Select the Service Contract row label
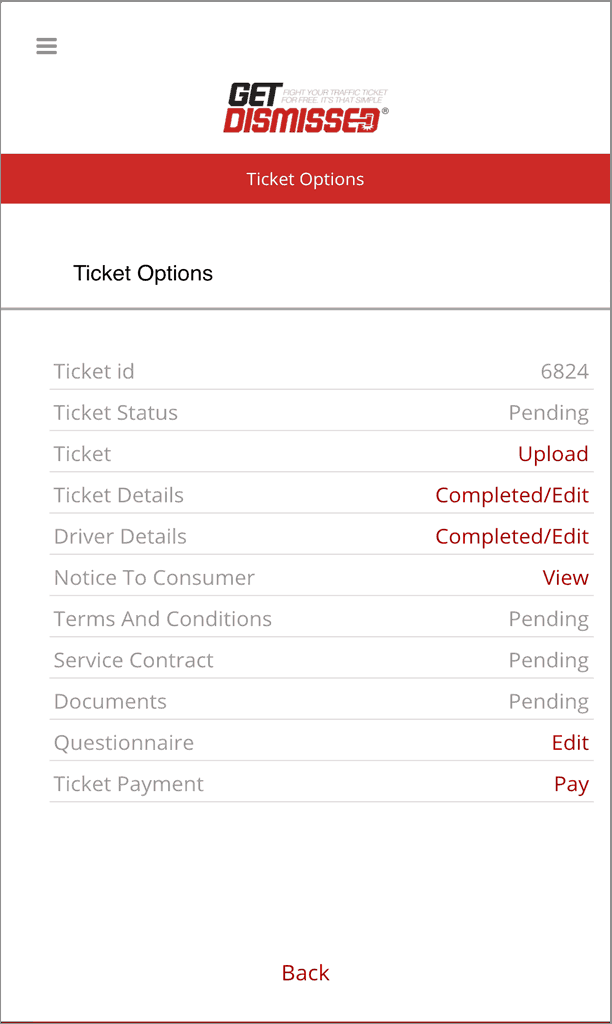612x1024 pixels. tap(133, 660)
